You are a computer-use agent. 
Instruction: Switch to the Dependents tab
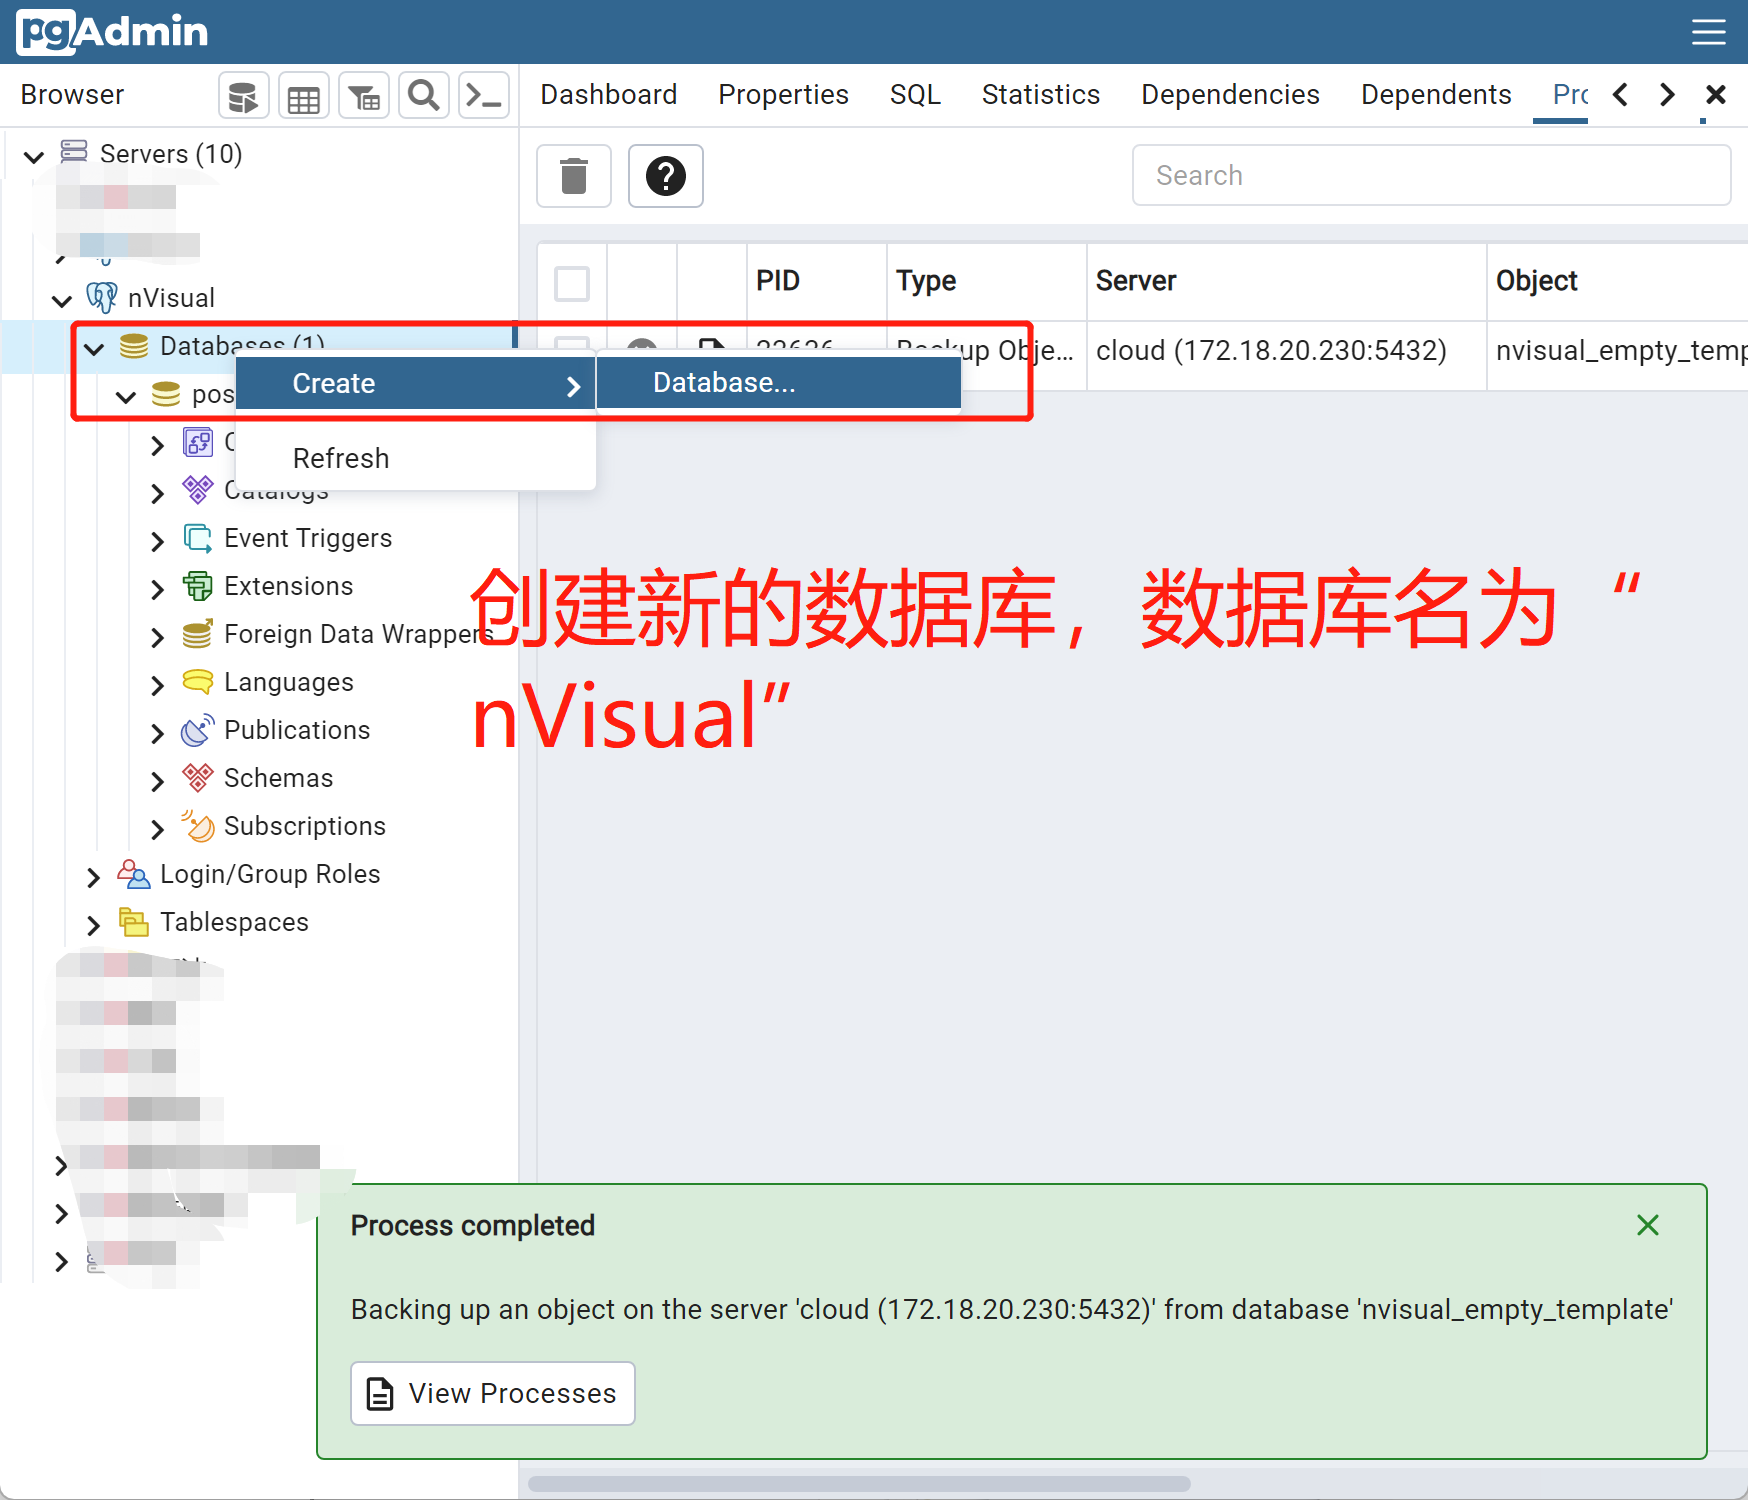(x=1436, y=95)
